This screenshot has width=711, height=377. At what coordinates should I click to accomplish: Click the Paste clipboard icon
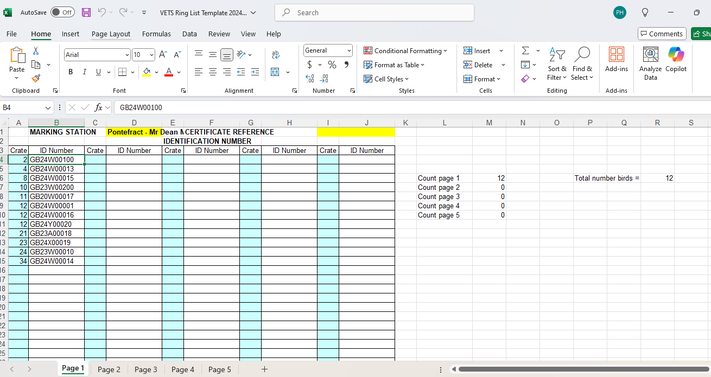(x=17, y=55)
